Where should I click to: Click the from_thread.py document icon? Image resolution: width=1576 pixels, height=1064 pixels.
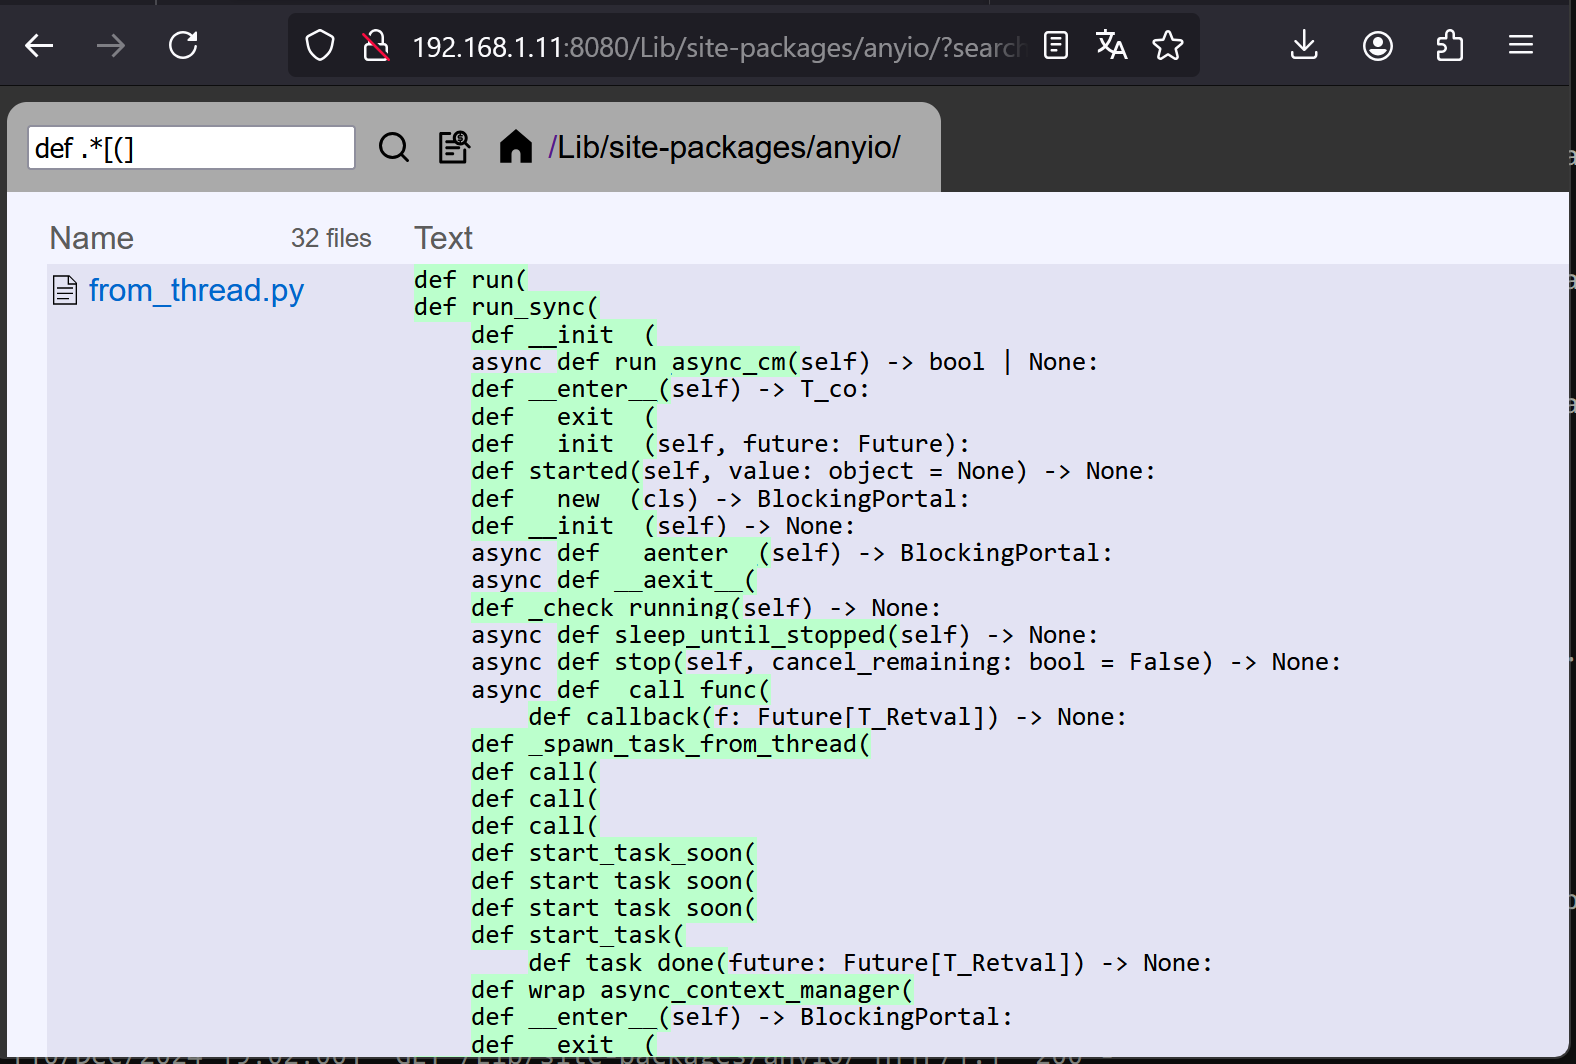[65, 290]
